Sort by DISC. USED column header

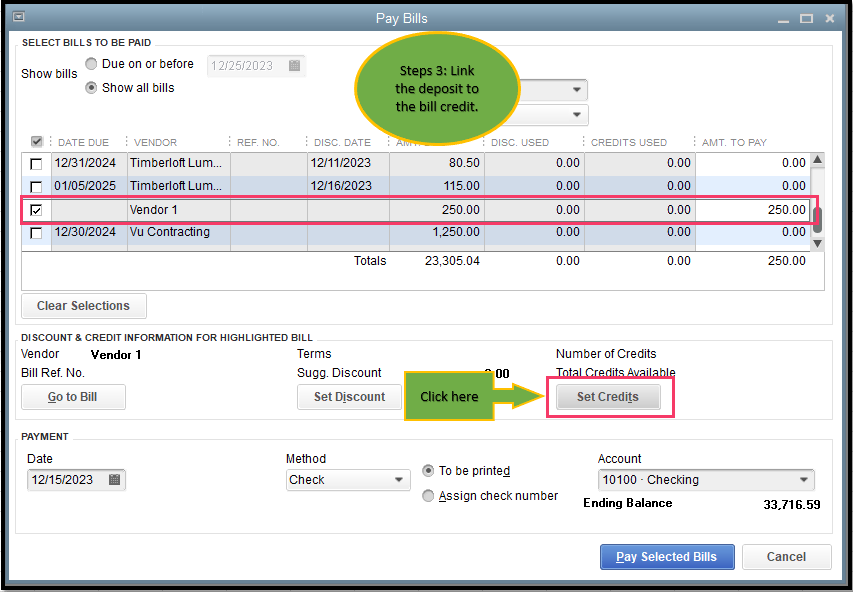pos(520,143)
